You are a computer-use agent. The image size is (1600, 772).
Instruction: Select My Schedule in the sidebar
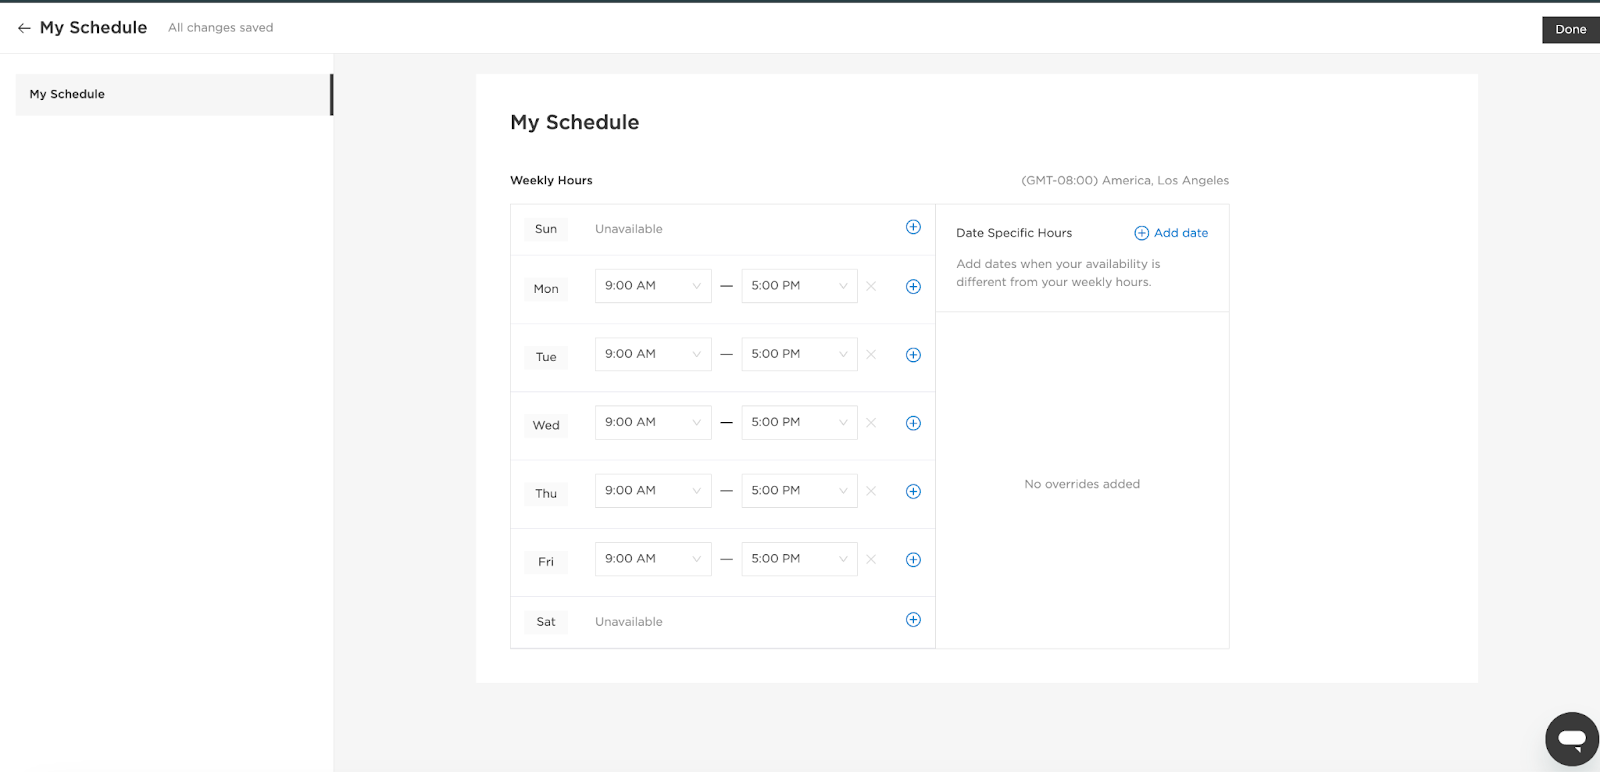(173, 94)
